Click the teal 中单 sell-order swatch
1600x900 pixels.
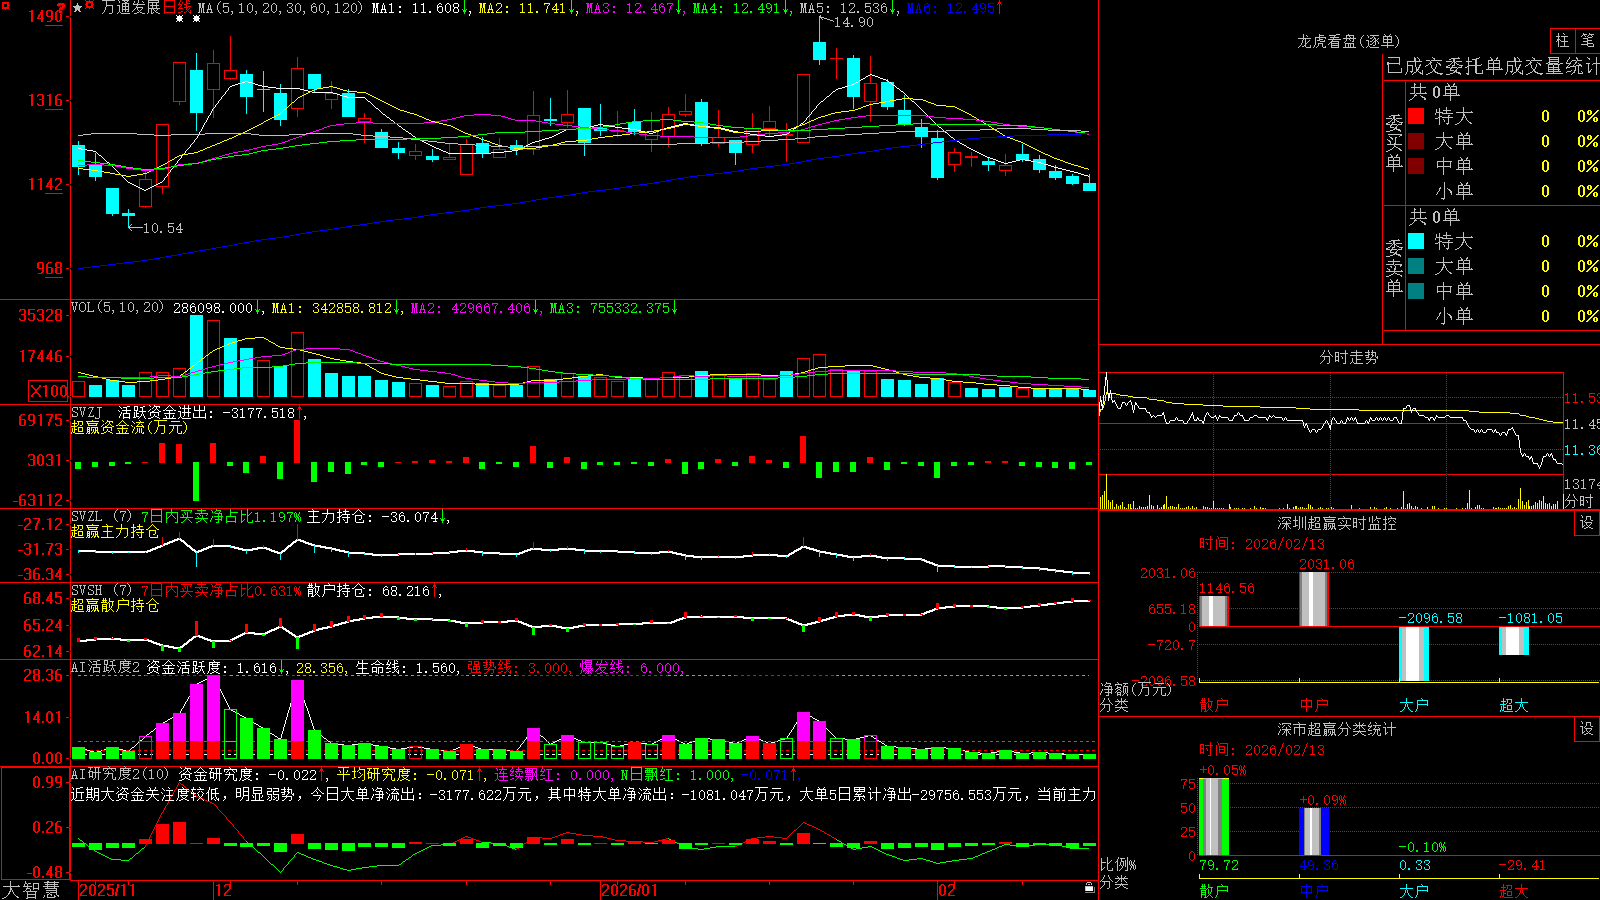1416,291
